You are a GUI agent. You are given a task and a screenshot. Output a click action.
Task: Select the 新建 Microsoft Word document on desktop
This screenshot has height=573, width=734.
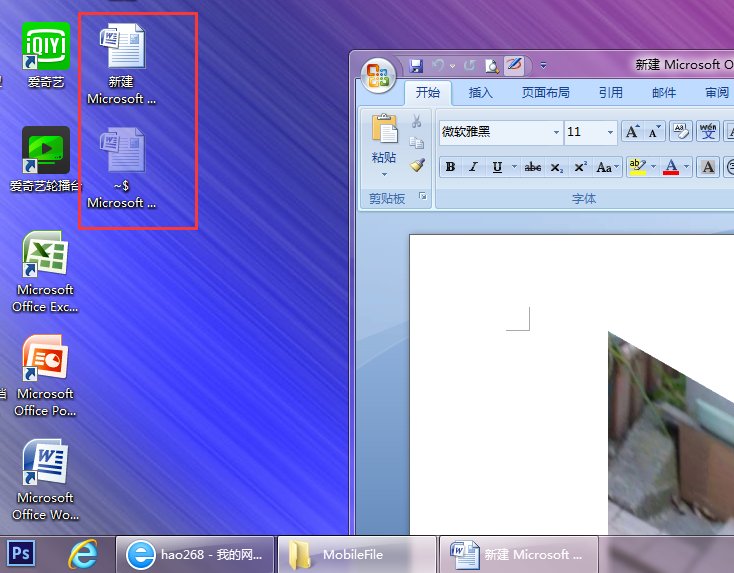click(x=122, y=64)
